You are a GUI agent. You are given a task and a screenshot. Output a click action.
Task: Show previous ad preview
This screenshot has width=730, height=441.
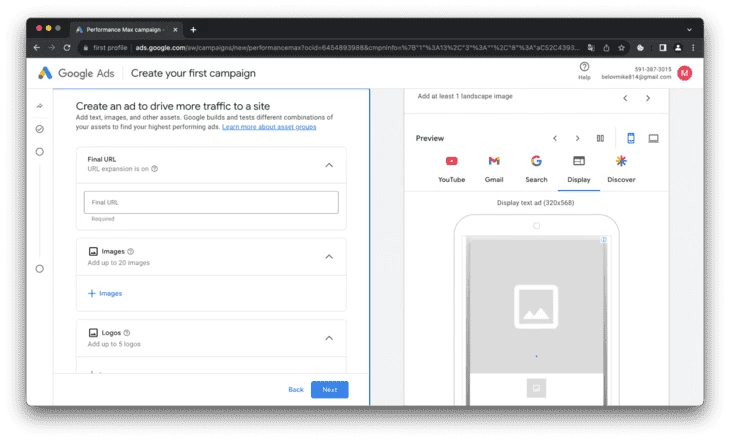[554, 138]
